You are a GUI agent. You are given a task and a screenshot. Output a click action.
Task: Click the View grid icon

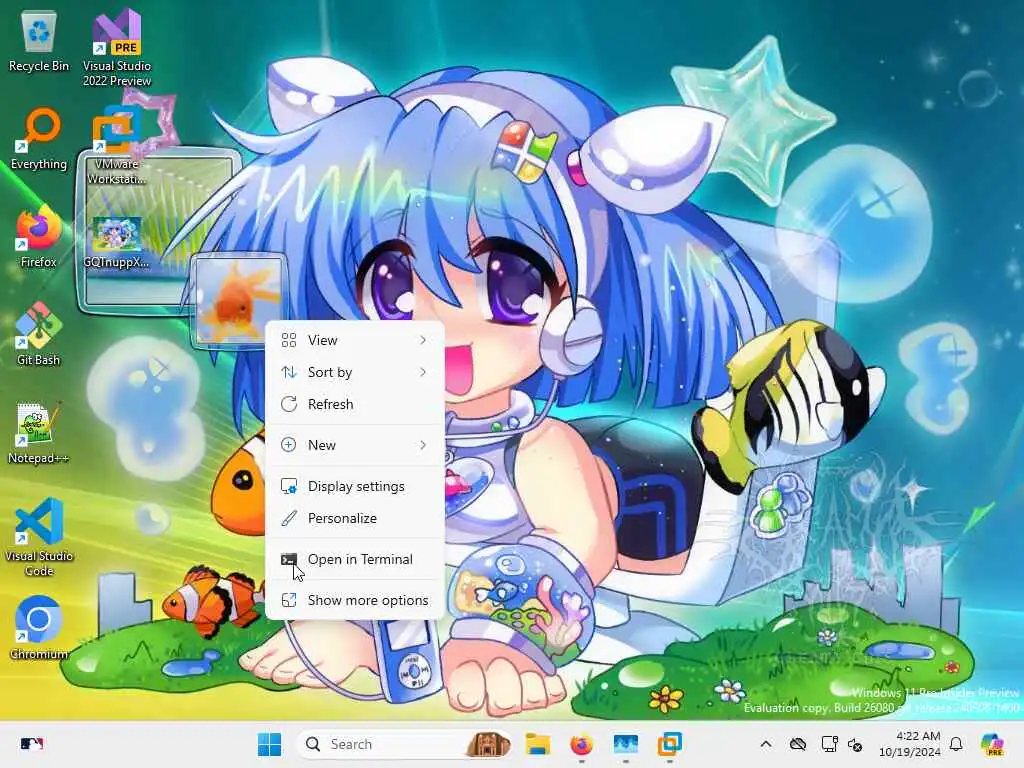pos(289,340)
